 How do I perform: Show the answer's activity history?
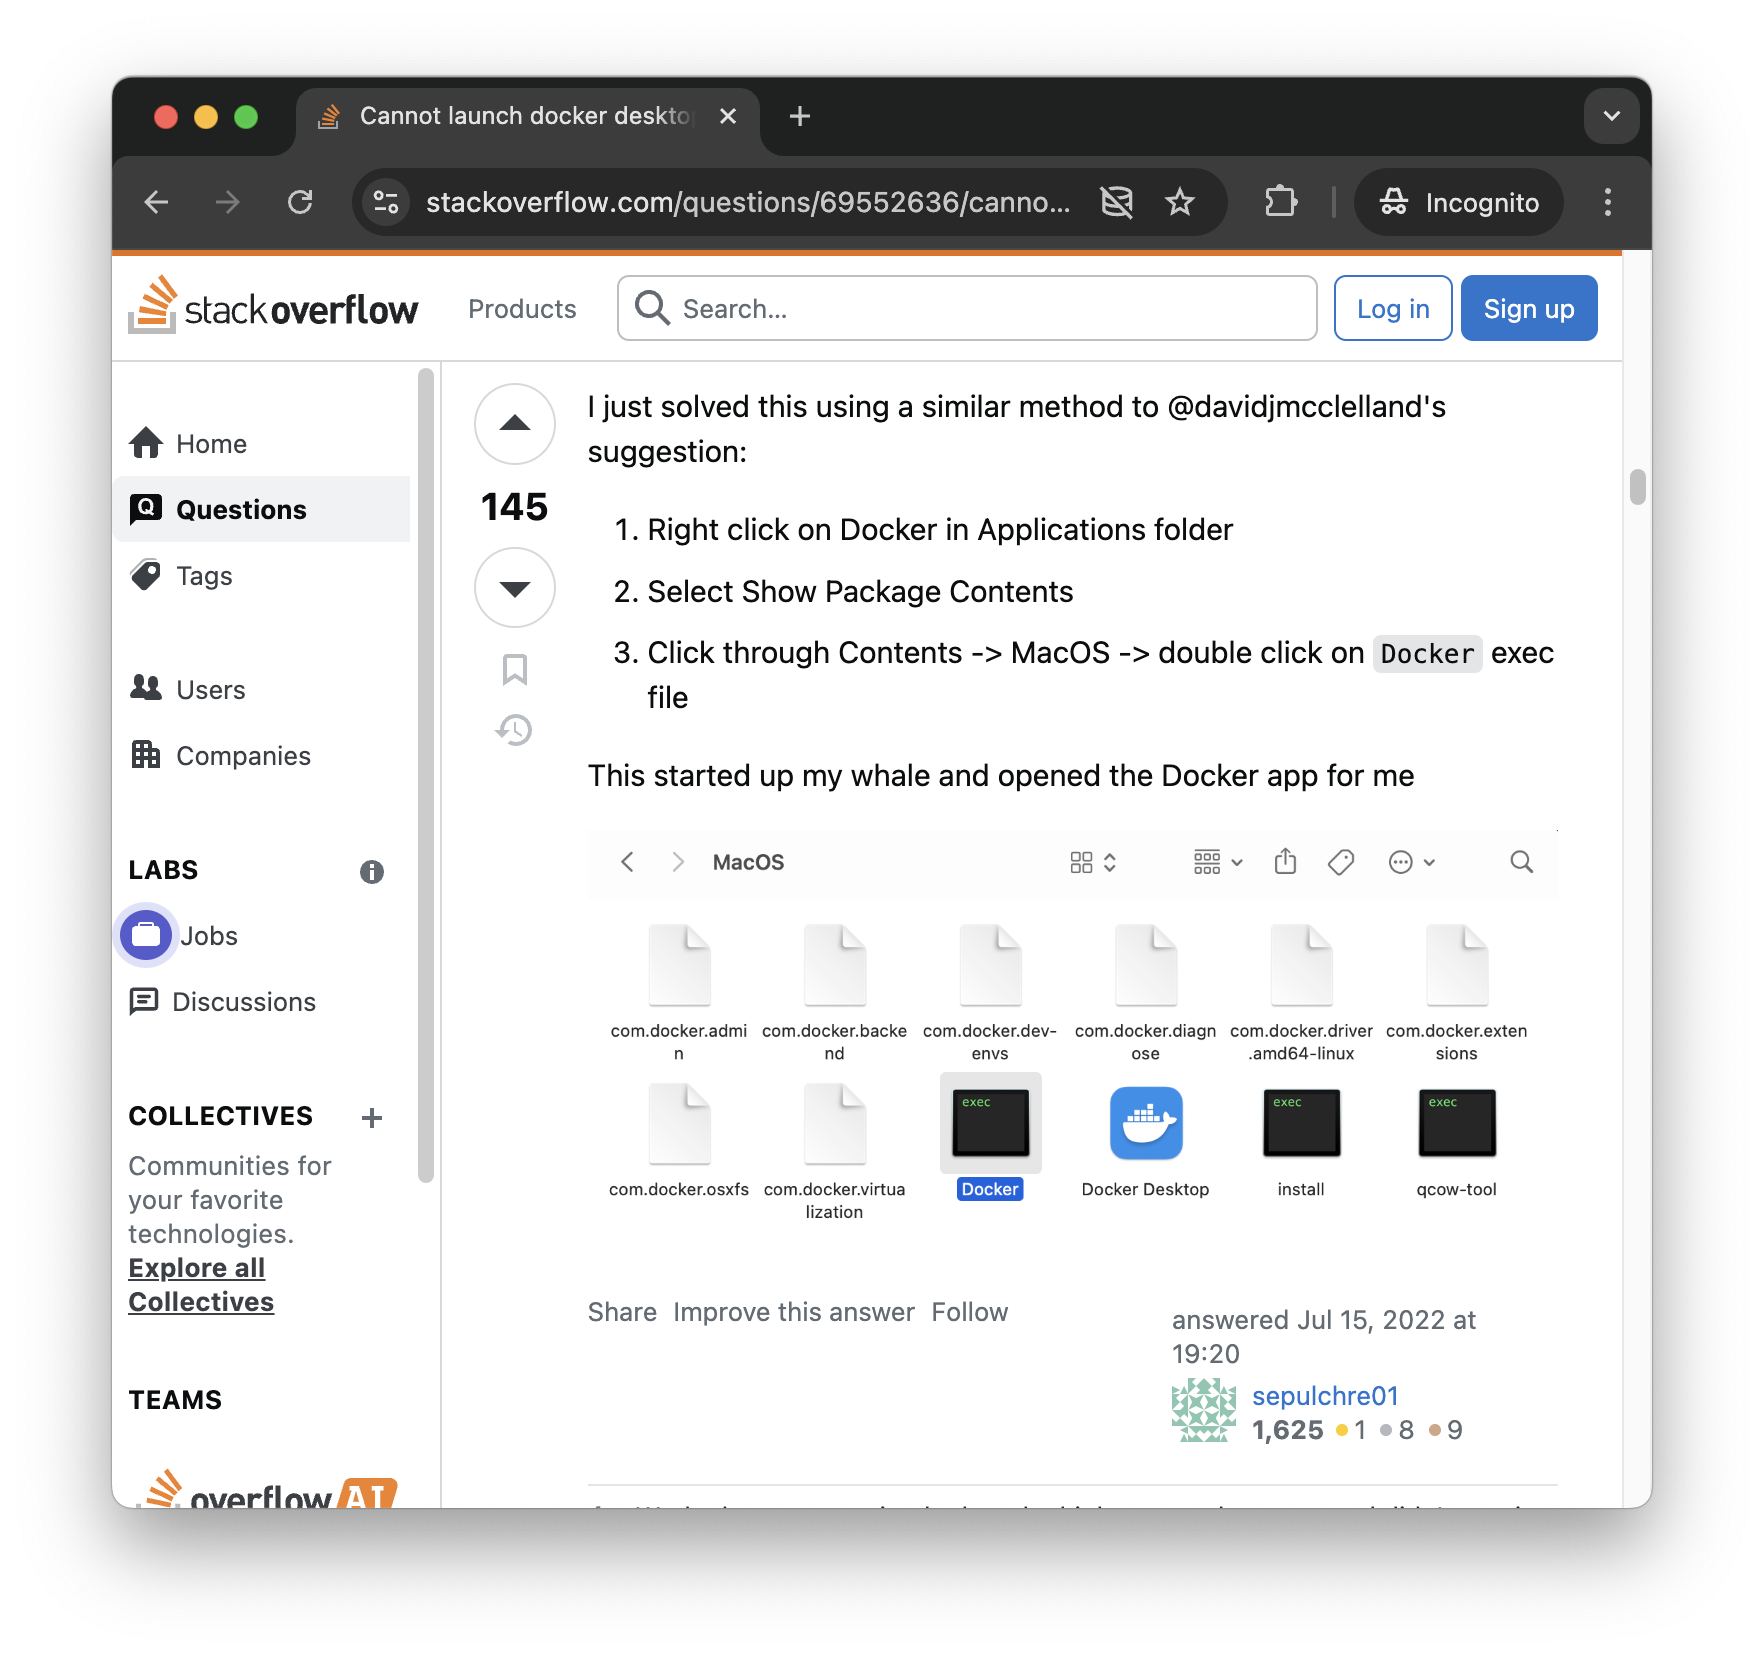pos(514,730)
